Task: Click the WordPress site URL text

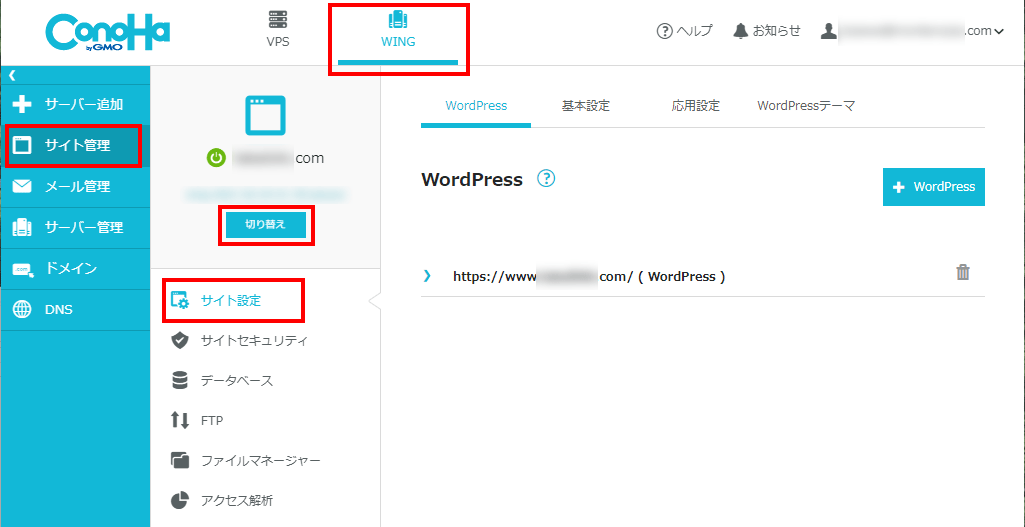Action: pos(589,277)
